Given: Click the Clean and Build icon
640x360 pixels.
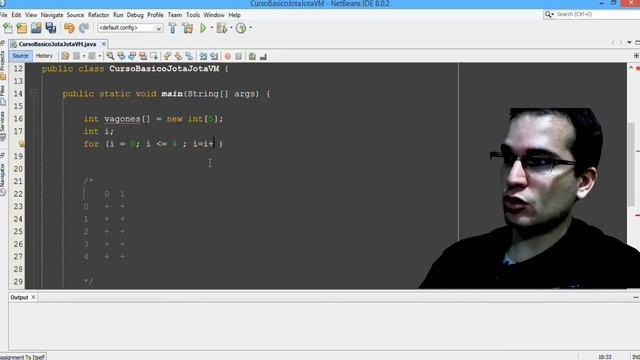Looking at the screenshot, I should point(188,28).
